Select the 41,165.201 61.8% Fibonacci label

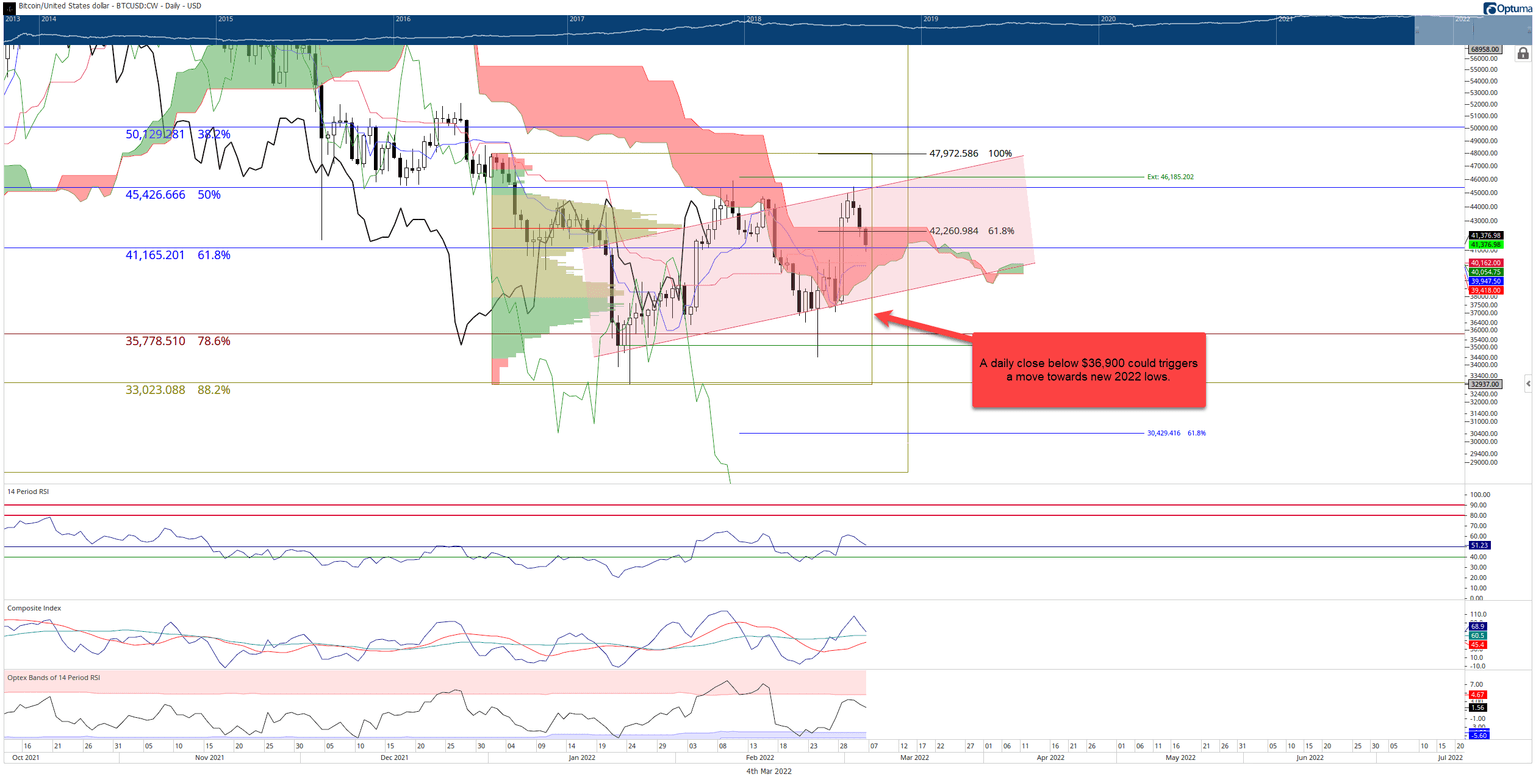pos(178,255)
